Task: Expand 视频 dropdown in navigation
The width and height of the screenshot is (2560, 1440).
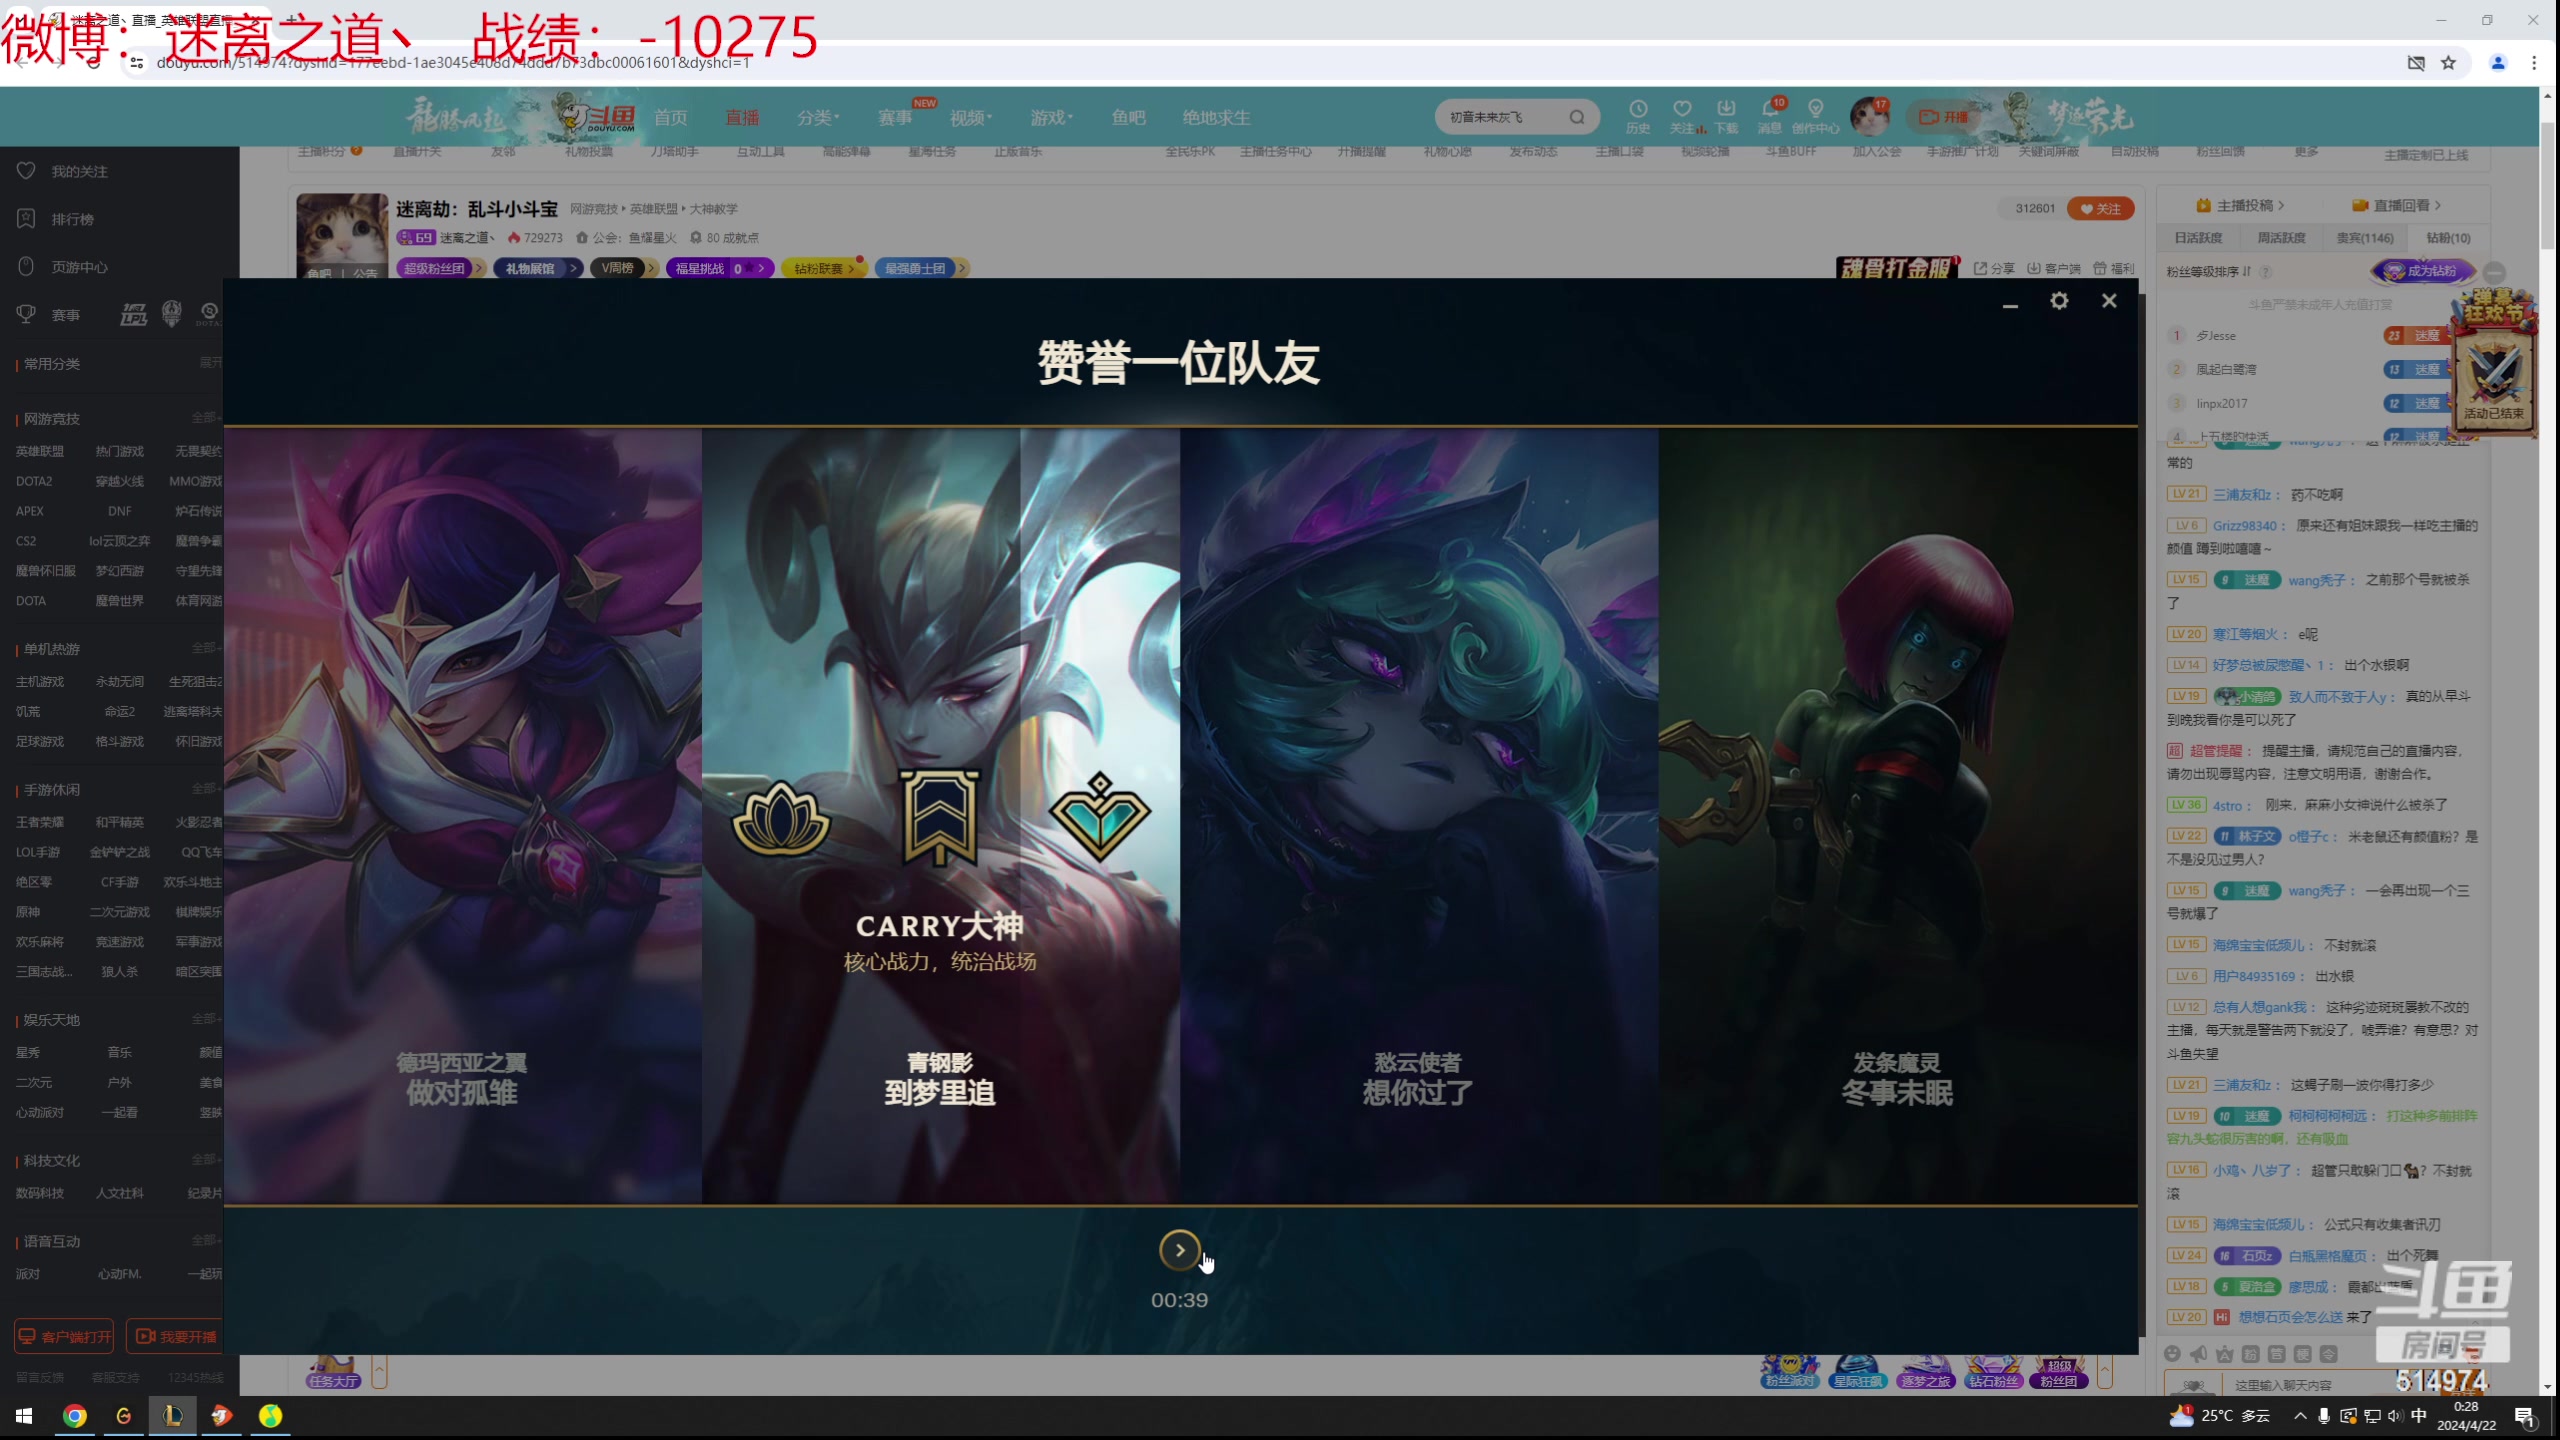Action: [970, 118]
